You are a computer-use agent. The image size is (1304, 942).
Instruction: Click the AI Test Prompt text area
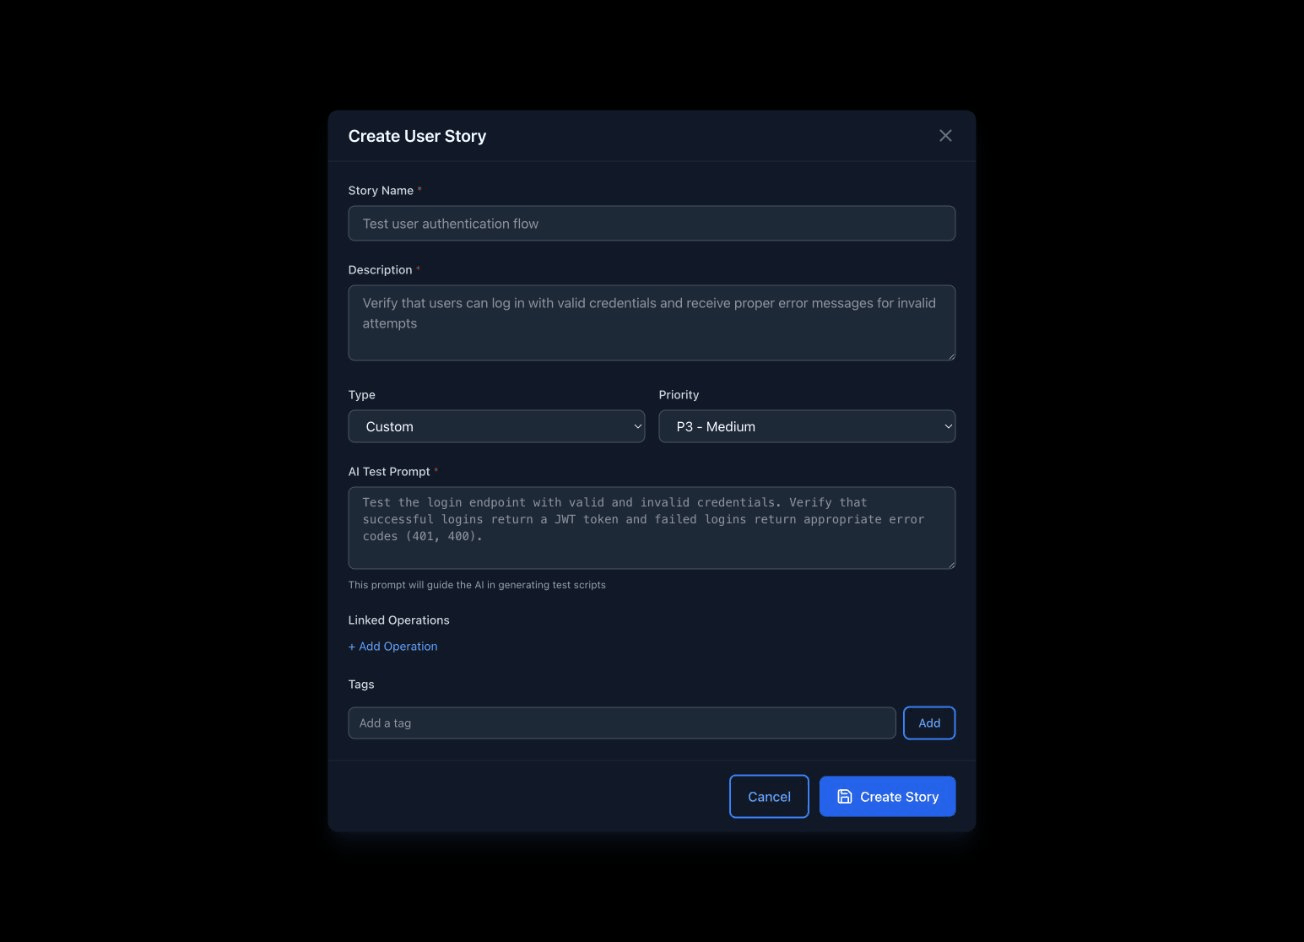(651, 527)
